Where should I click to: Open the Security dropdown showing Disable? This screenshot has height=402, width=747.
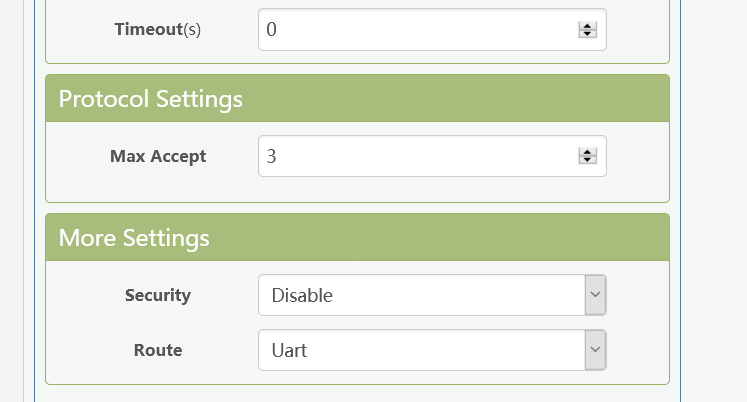pyautogui.click(x=420, y=295)
